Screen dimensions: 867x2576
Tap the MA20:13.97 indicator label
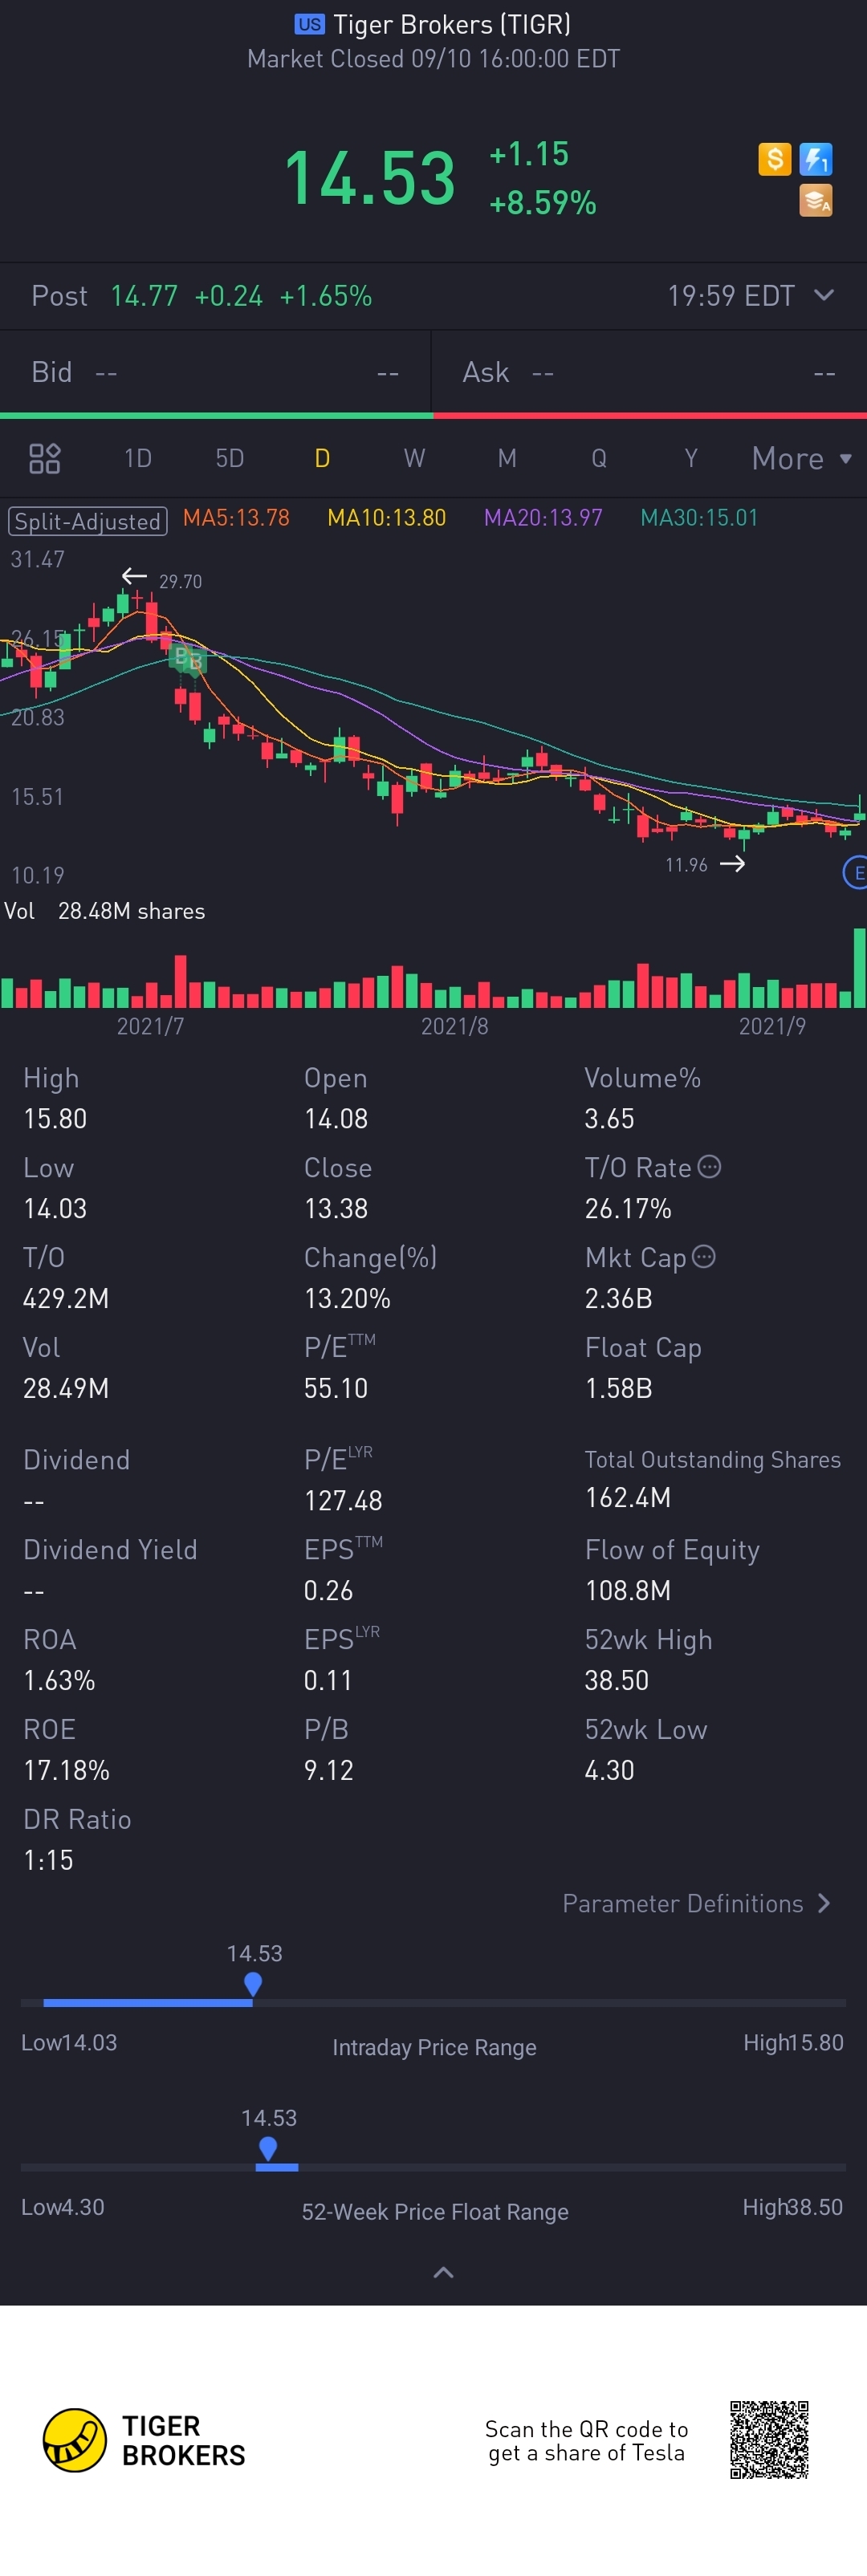pos(543,518)
